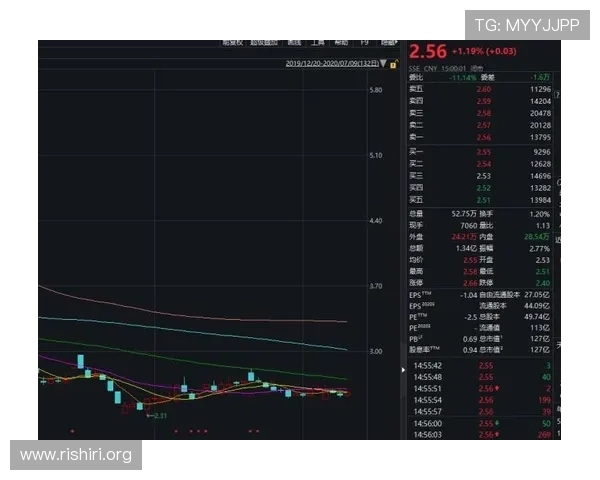Select the 卖五 row priced 2.60
This screenshot has width=600, height=480.
480,89
